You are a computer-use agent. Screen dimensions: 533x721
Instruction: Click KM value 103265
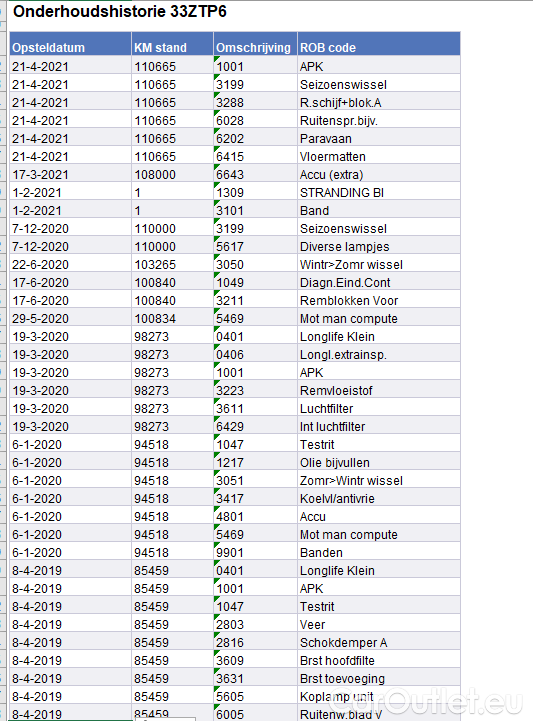172,264
